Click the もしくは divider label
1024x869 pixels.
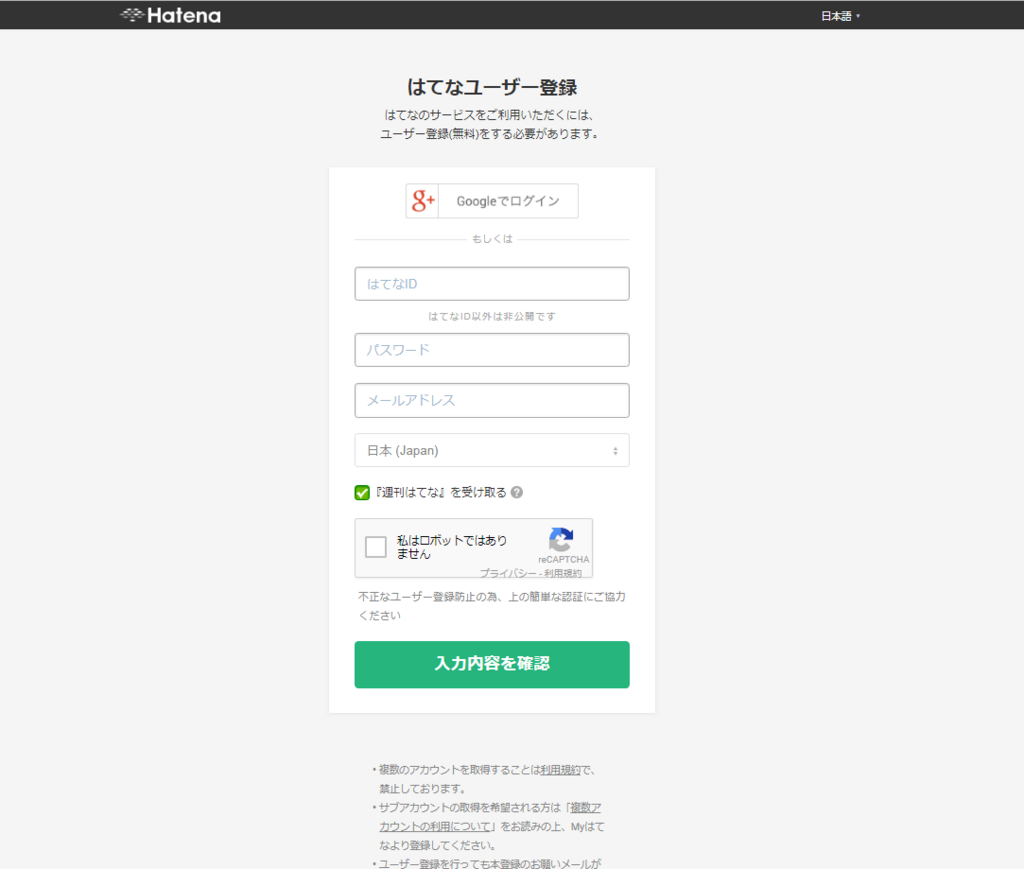(x=492, y=239)
